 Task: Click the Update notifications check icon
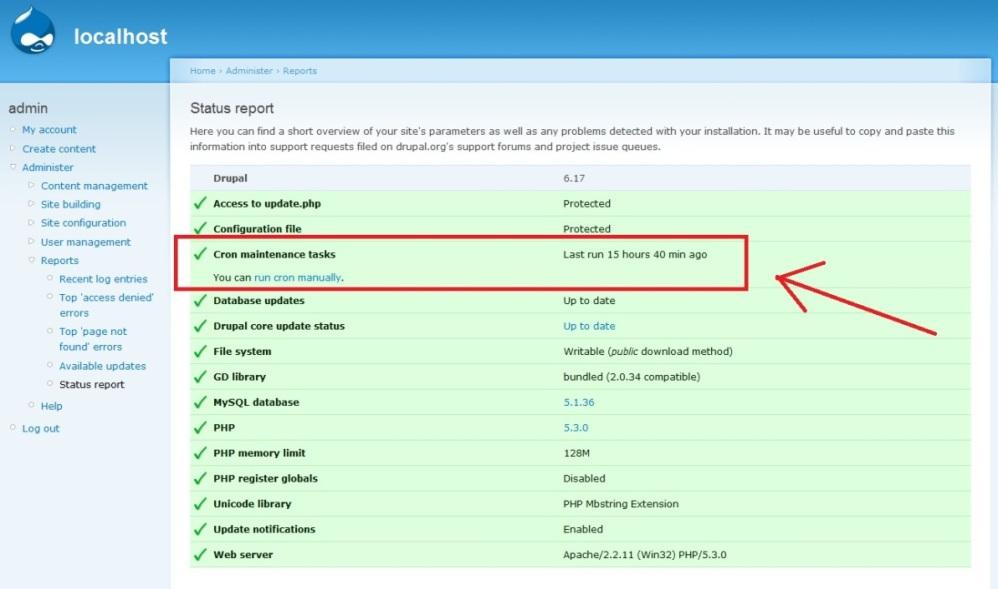(200, 529)
